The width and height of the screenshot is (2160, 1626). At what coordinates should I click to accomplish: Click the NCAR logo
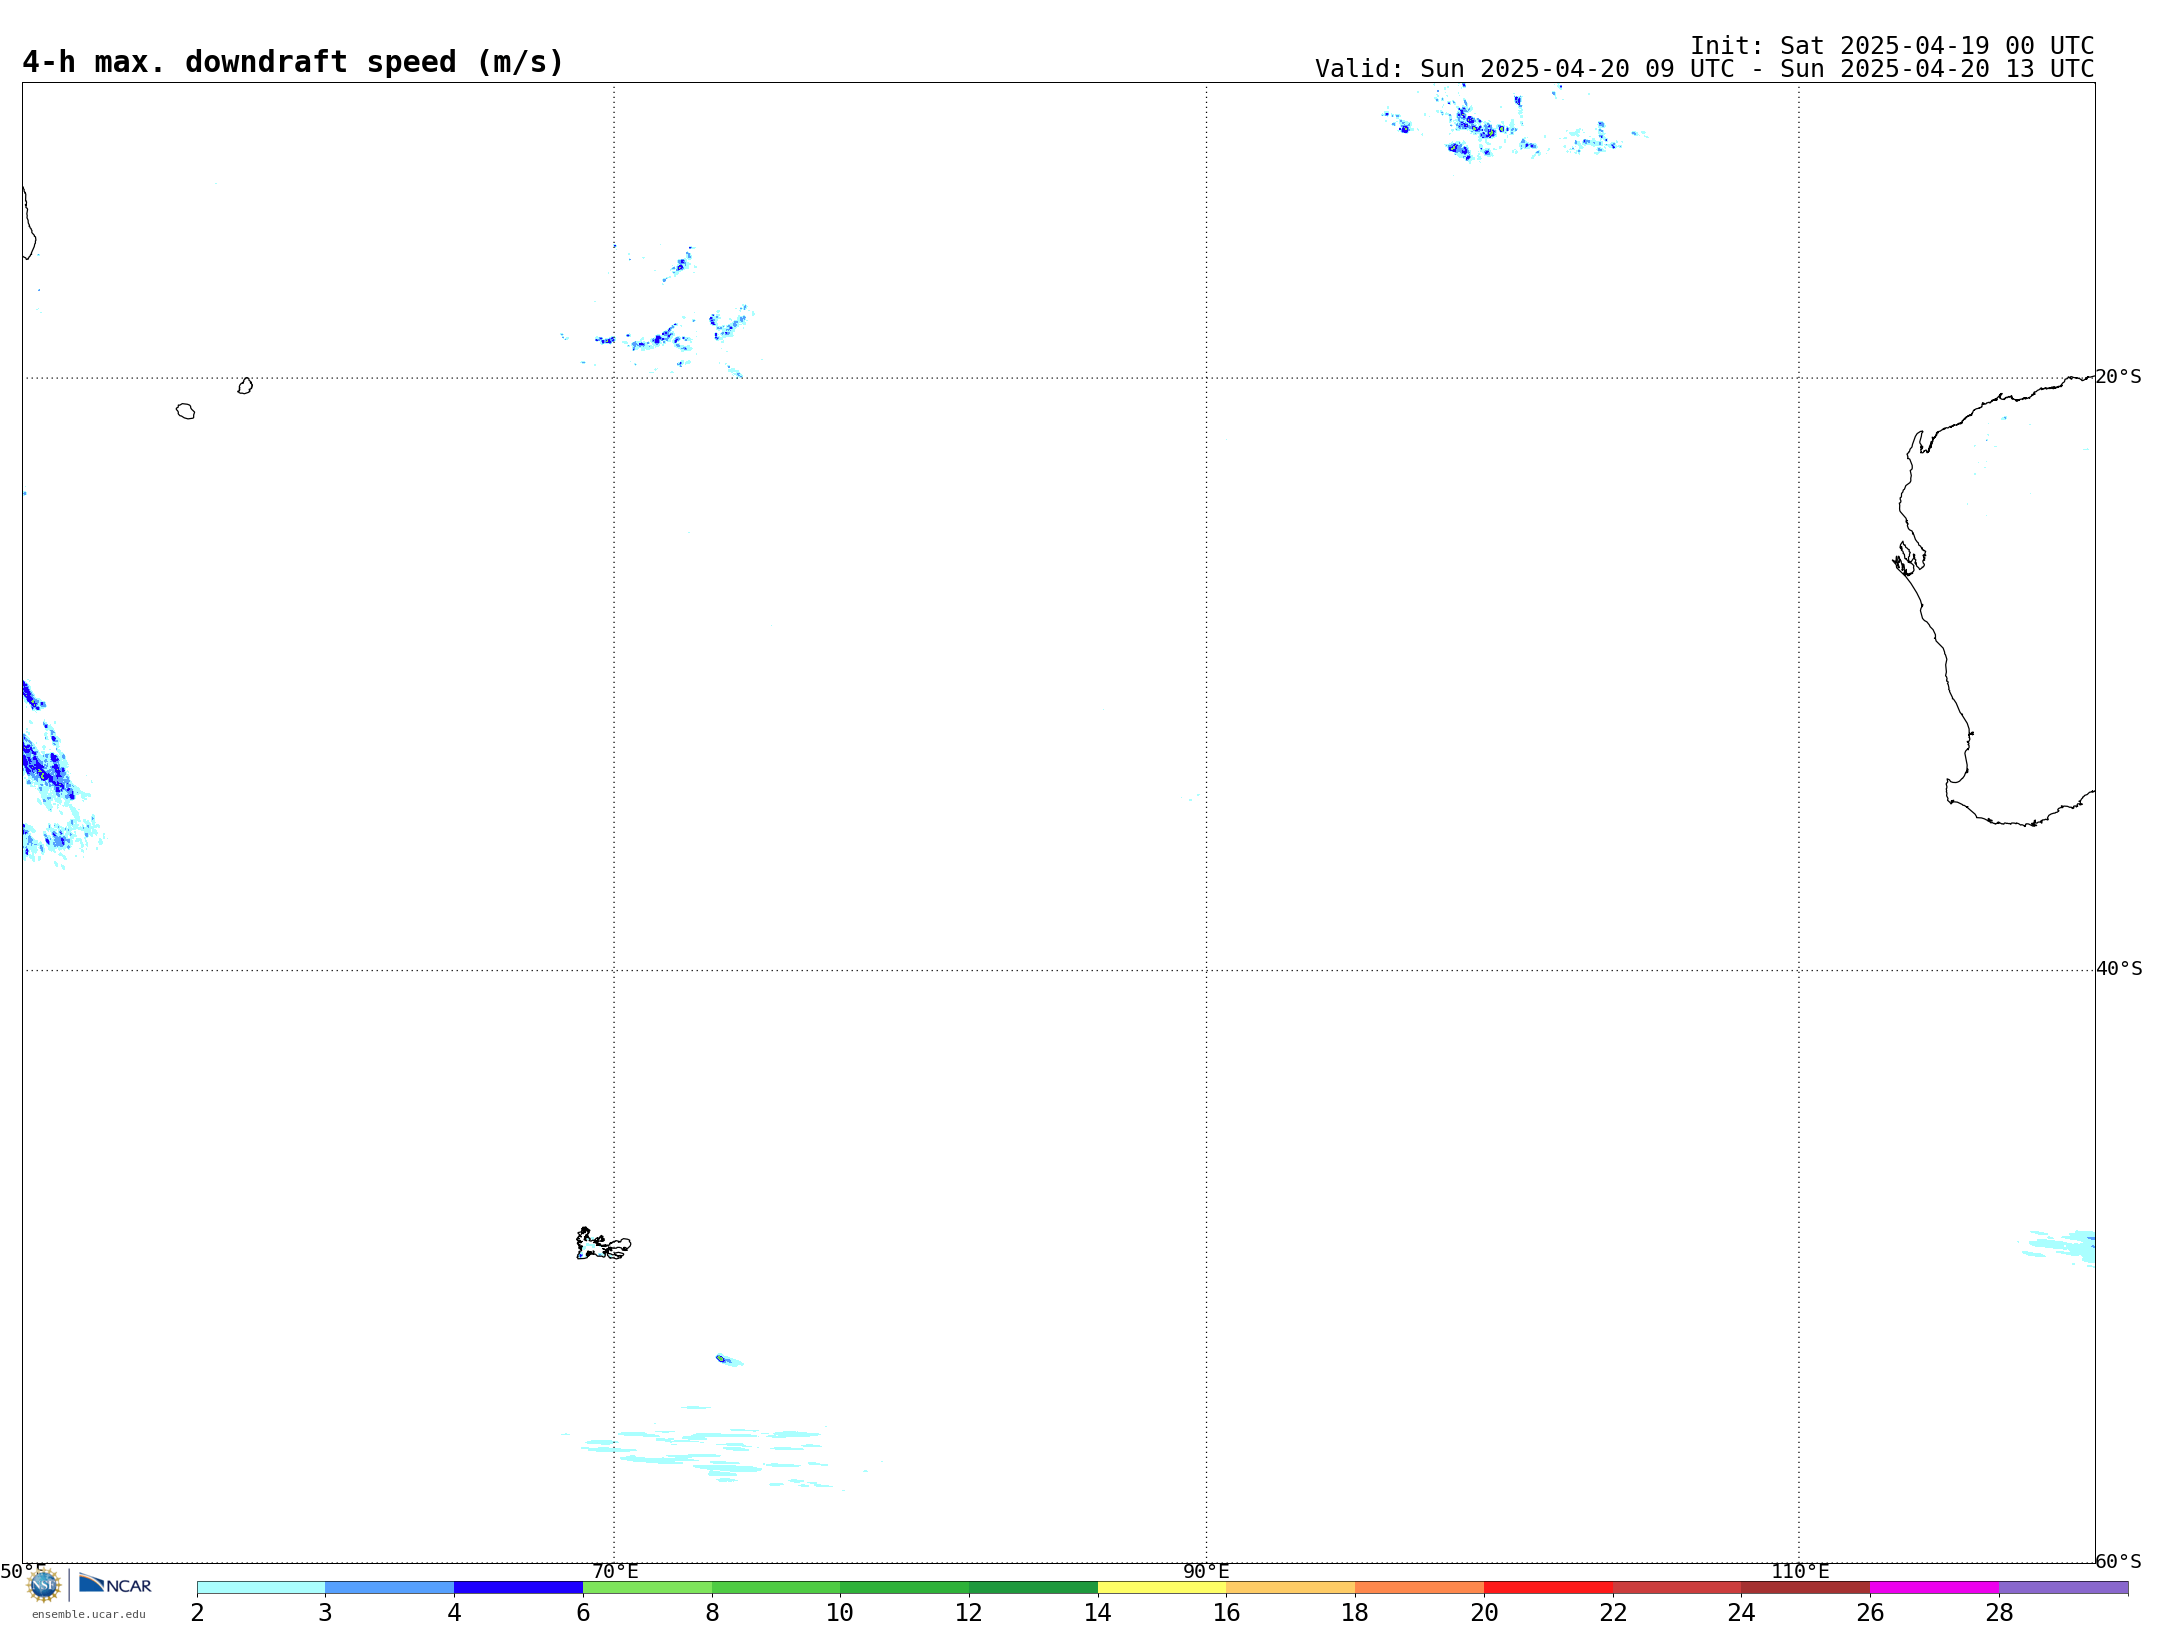click(x=115, y=1584)
